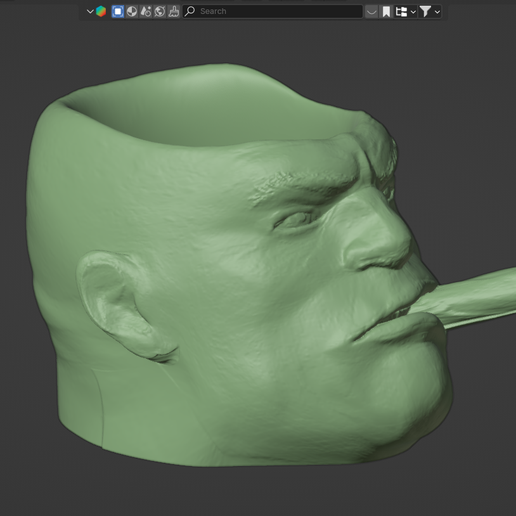
Task: Click the Search input field
Action: click(x=272, y=11)
